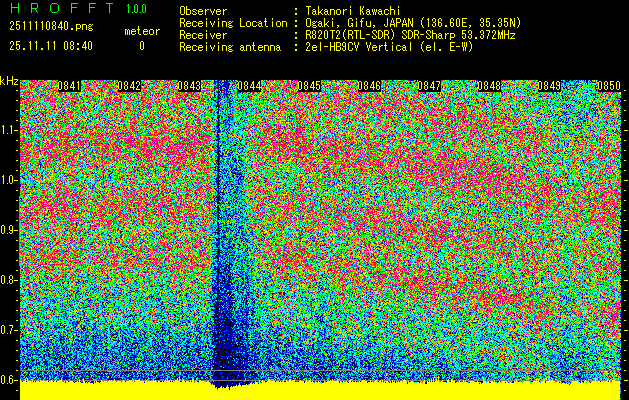629x400 pixels.
Task: Click the Receiving antenna field label
Action: pyautogui.click(x=230, y=47)
